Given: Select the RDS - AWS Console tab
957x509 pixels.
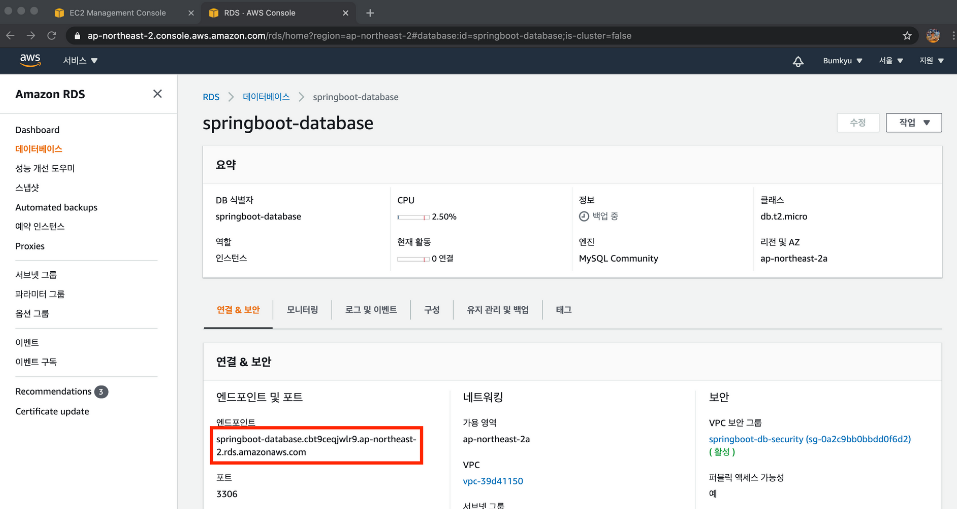Looking at the screenshot, I should (x=278, y=13).
